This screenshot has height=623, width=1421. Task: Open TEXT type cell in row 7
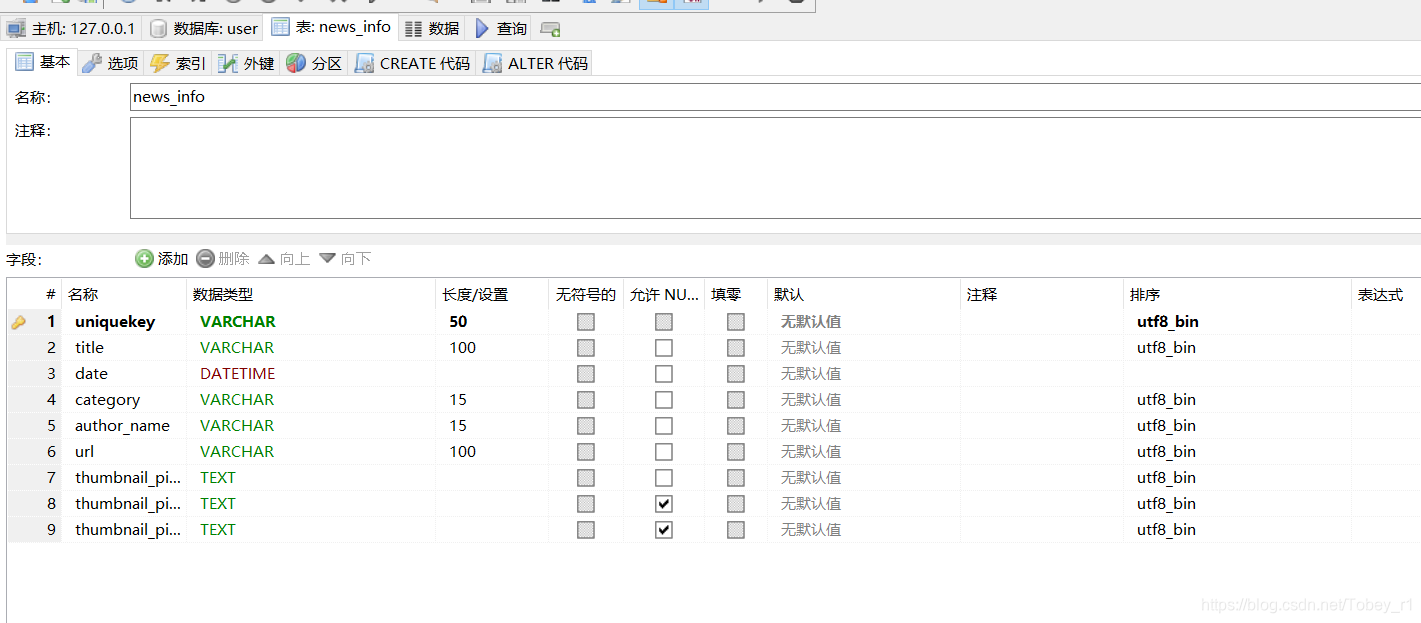(218, 478)
